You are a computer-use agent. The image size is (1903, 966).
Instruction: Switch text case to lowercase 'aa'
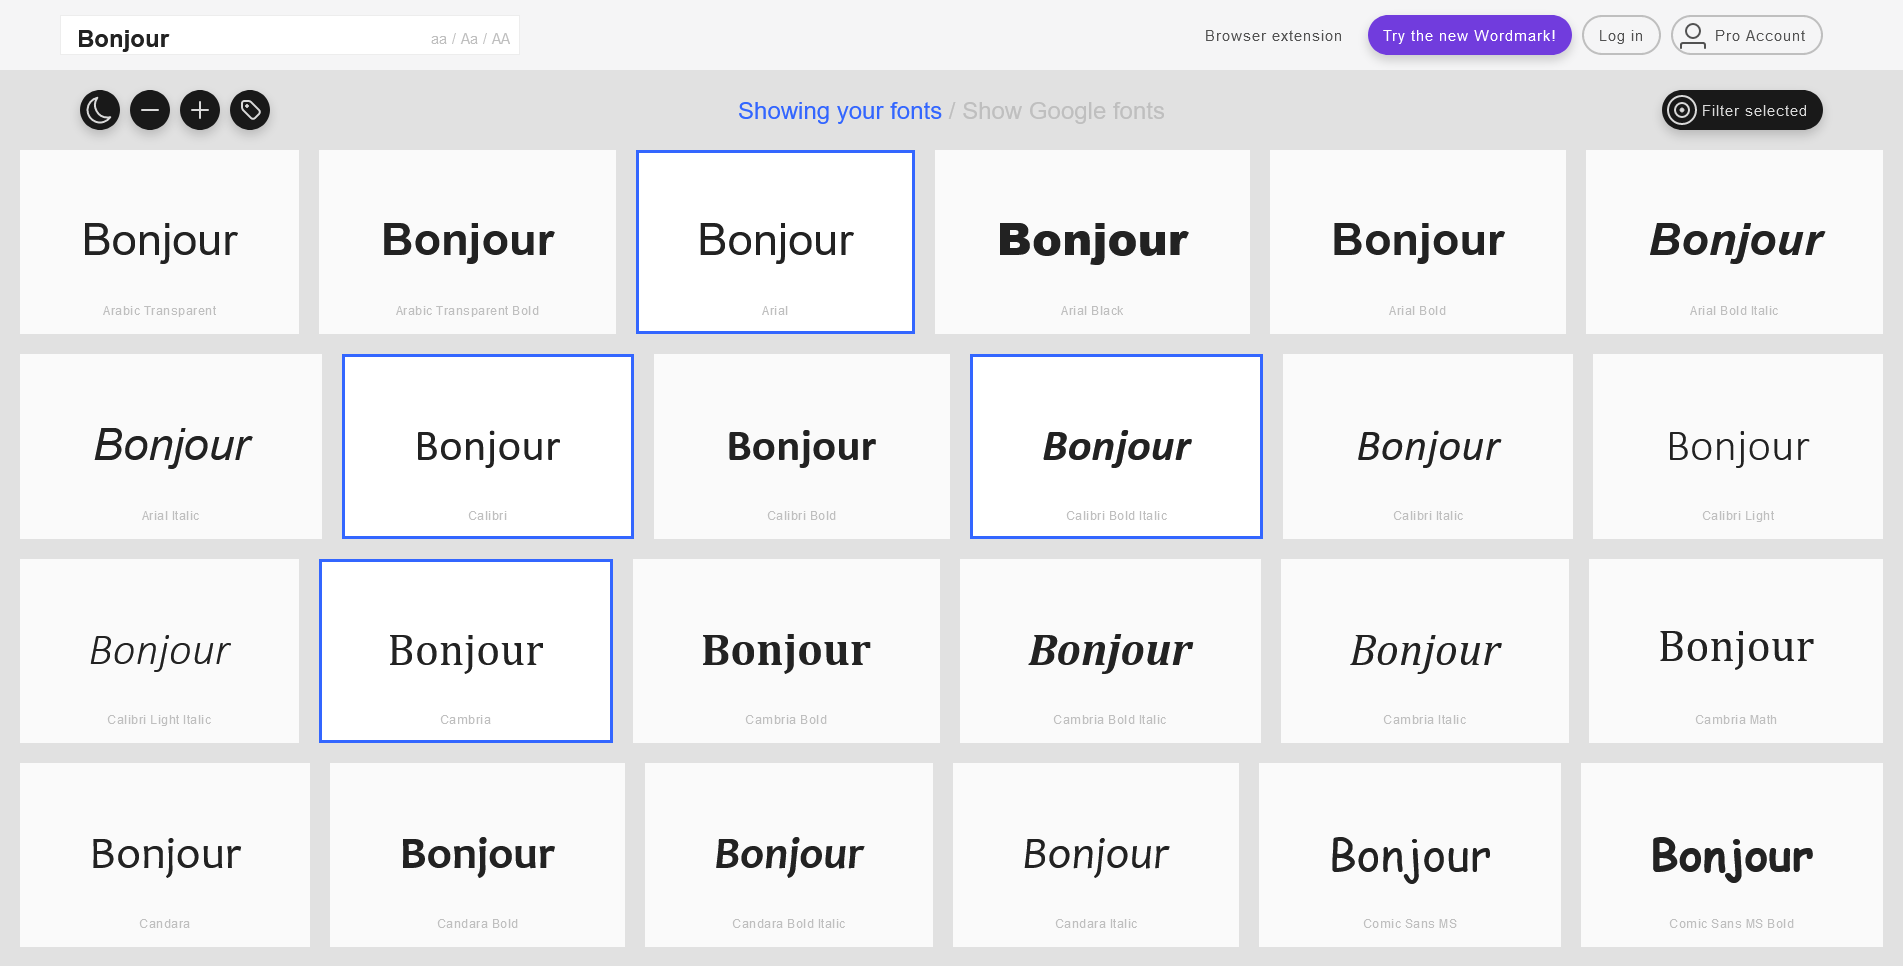click(439, 39)
